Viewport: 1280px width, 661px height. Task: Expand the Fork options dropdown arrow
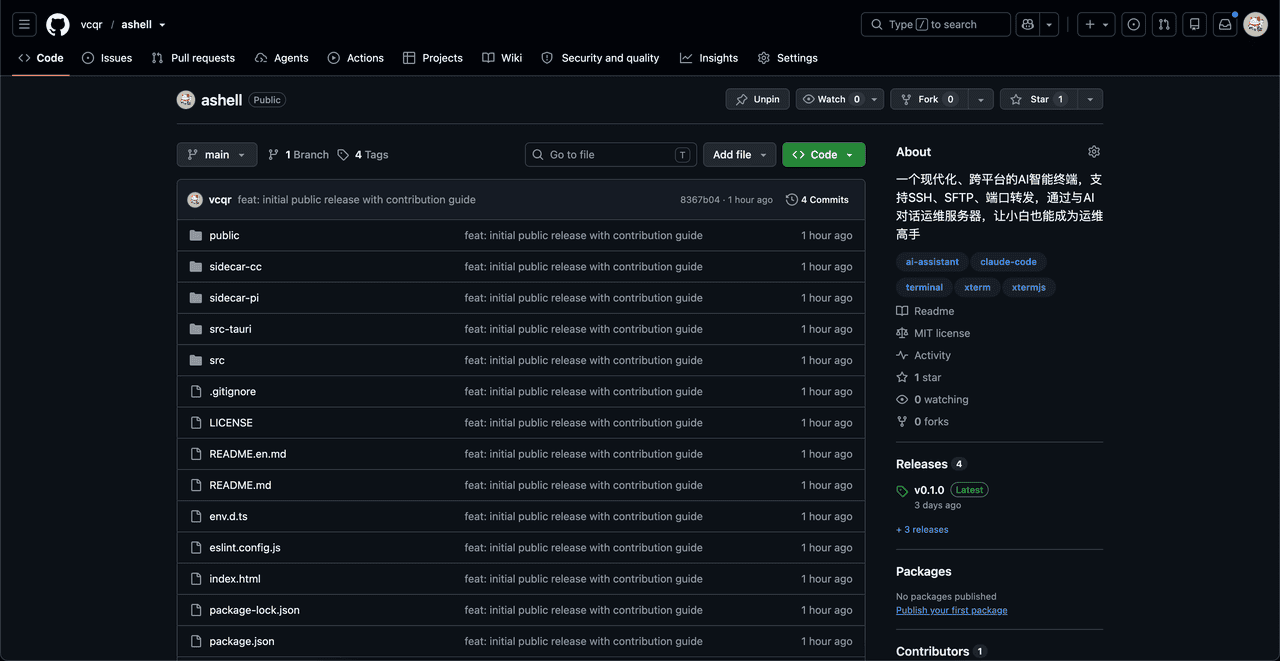[x=981, y=99]
